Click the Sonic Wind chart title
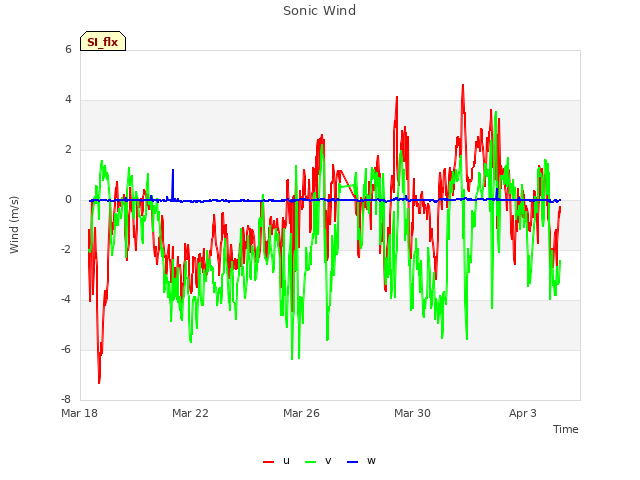The height and width of the screenshot is (480, 640). [320, 11]
